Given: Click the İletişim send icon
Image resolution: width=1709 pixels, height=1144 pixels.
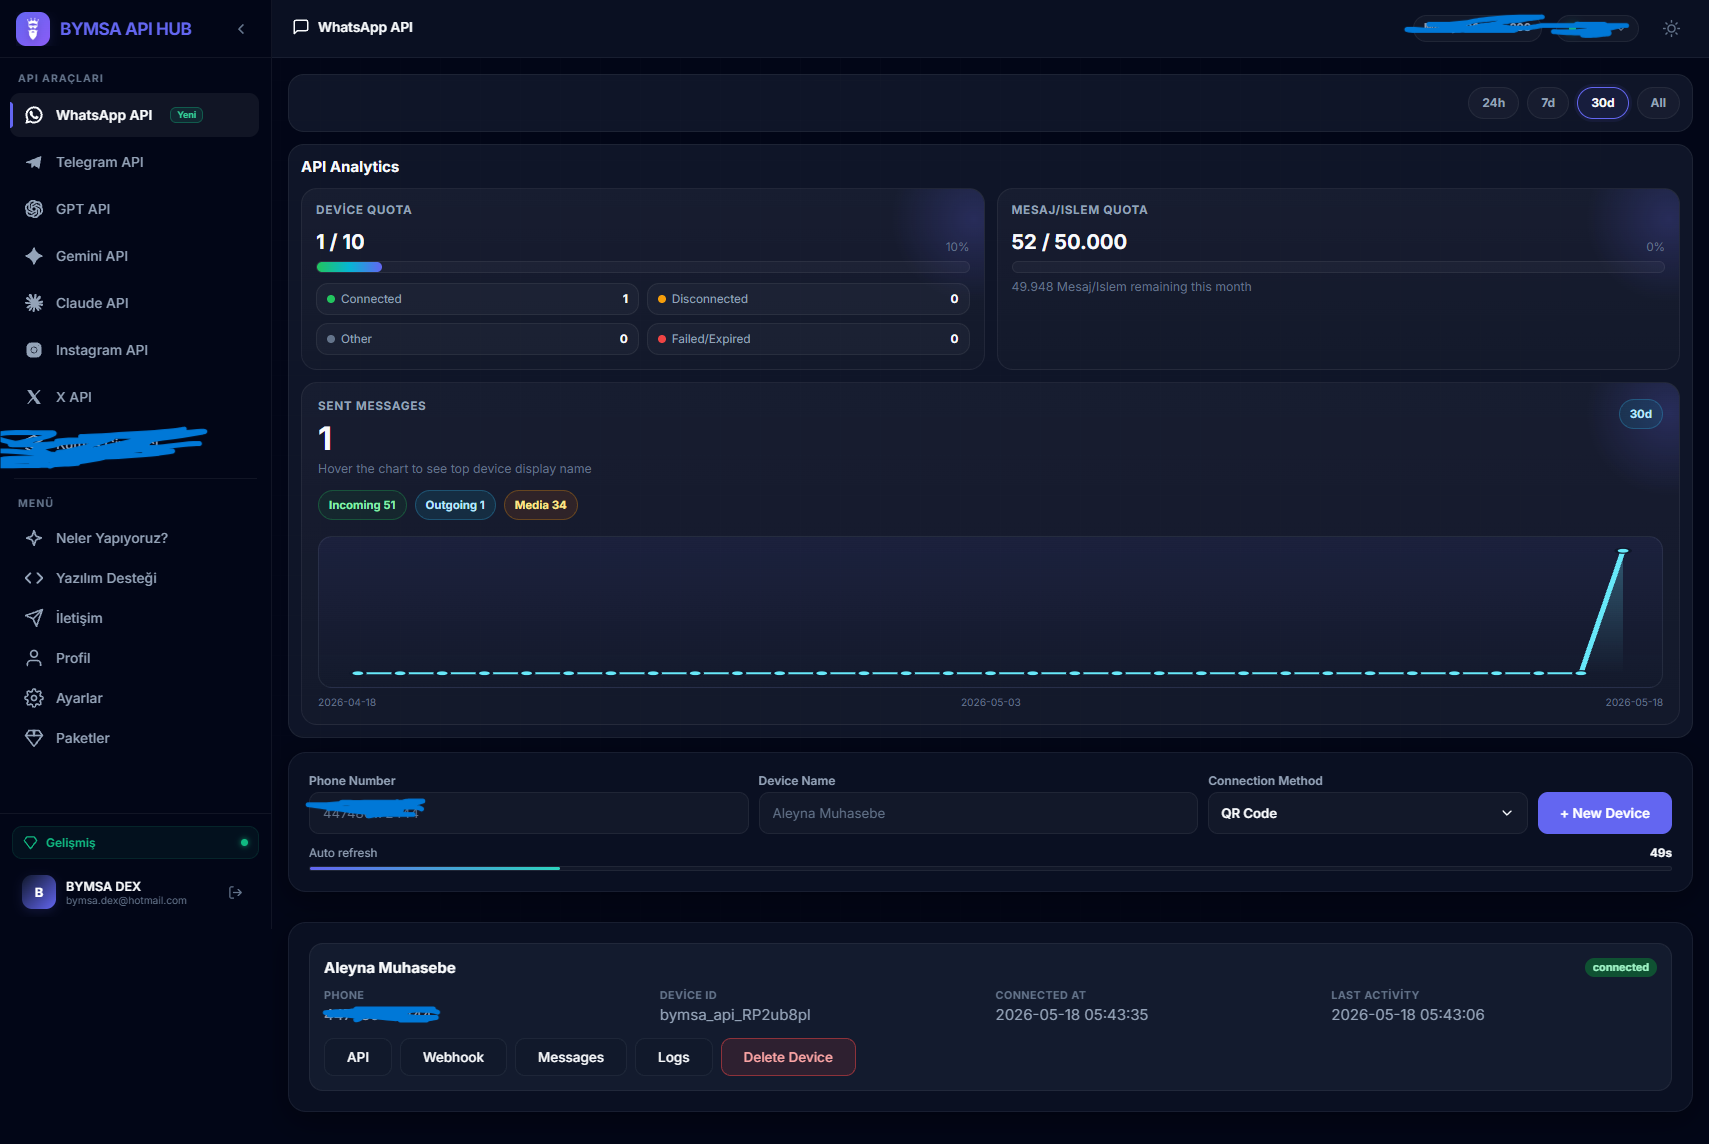Looking at the screenshot, I should point(34,618).
